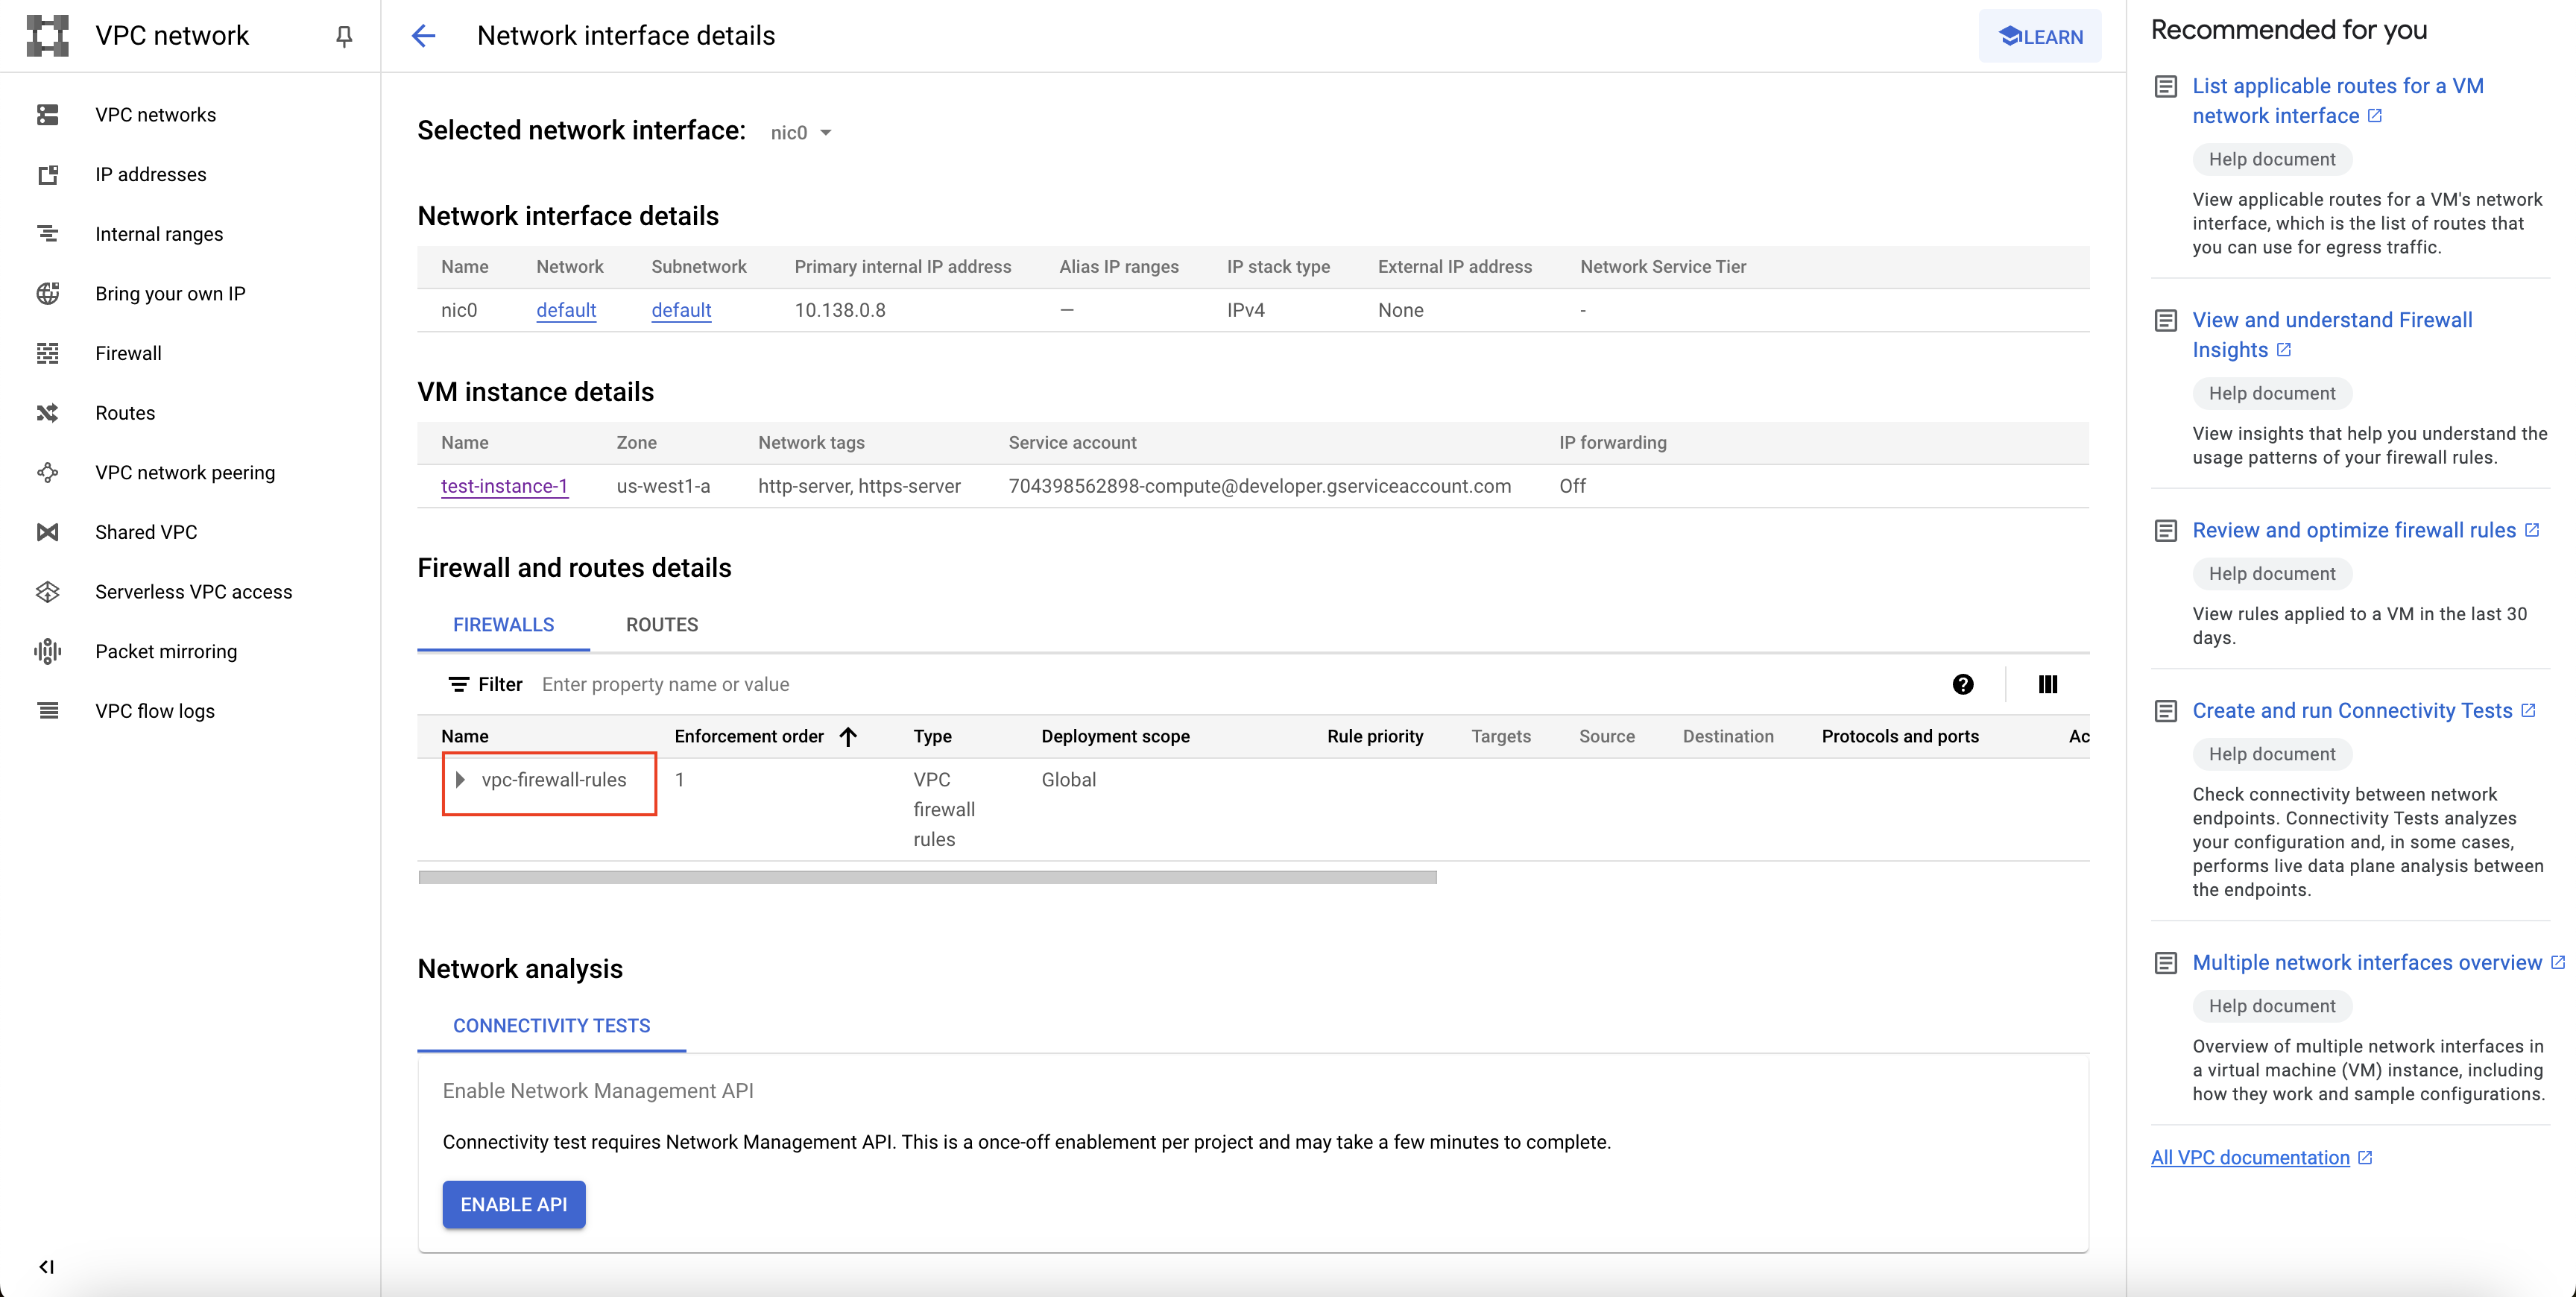2576x1297 pixels.
Task: Sort by Enforcement order arrow
Action: pyautogui.click(x=848, y=737)
